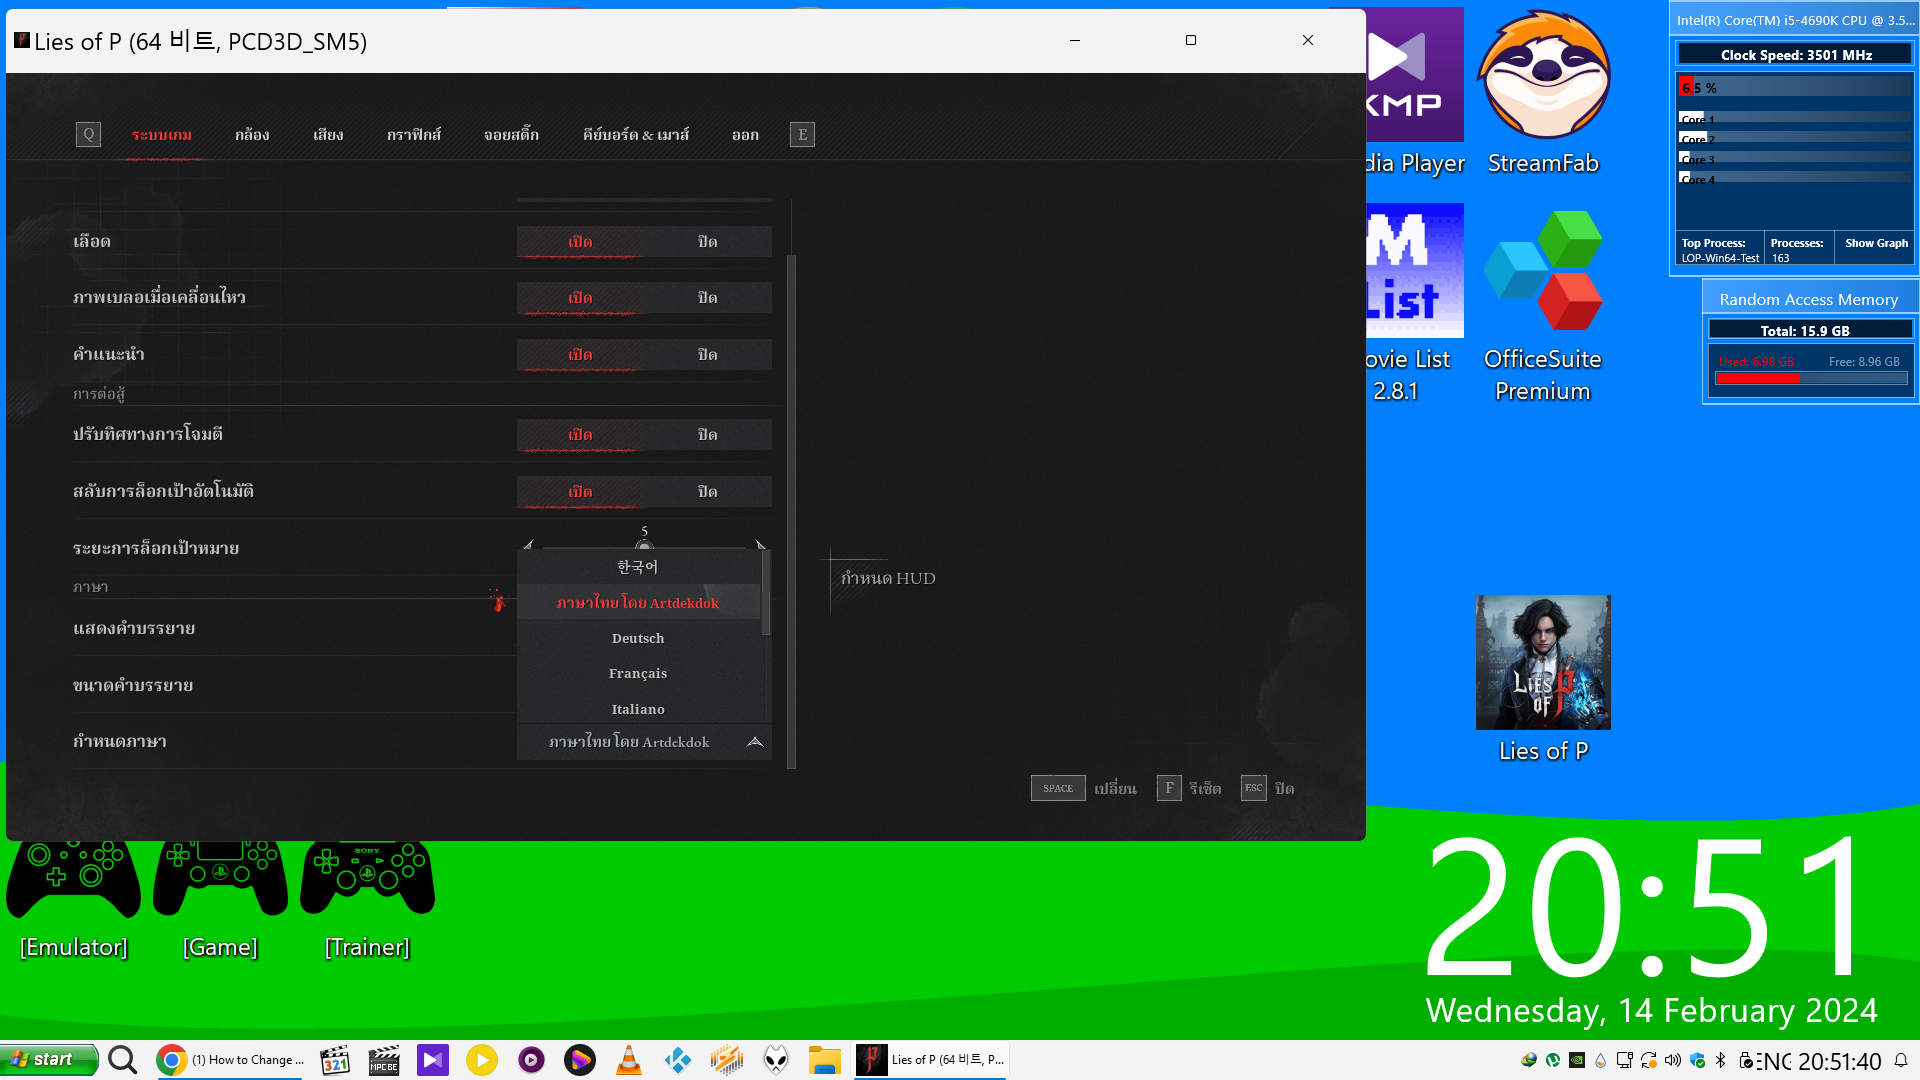Click the Q previous-tab key icon
The image size is (1920, 1080).
pyautogui.click(x=88, y=134)
